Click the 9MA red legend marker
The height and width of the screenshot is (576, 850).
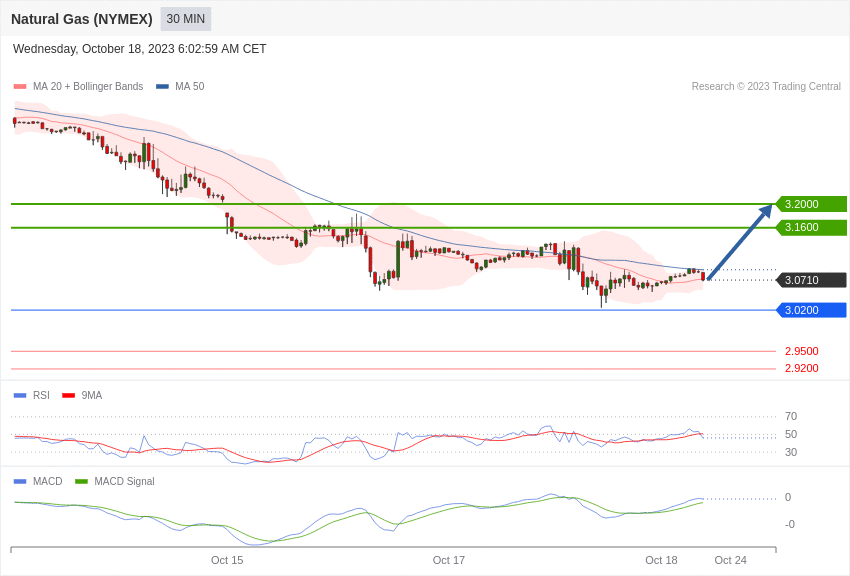(x=68, y=396)
